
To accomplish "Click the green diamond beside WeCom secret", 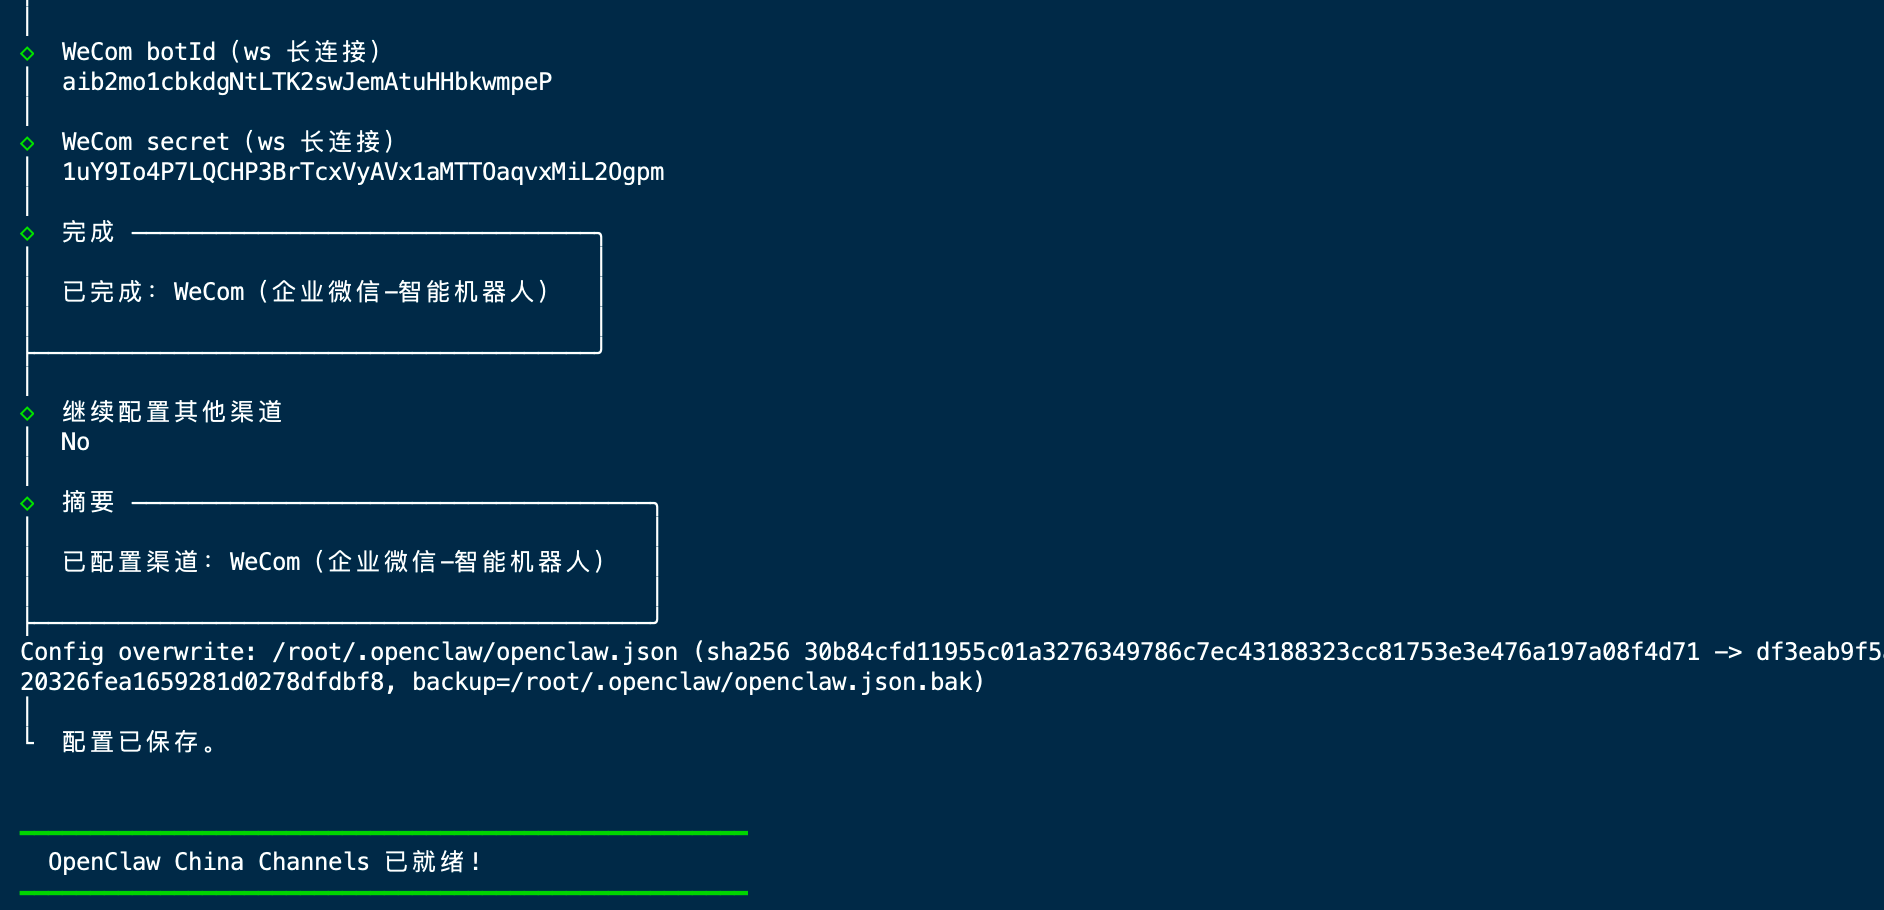I will (x=27, y=143).
